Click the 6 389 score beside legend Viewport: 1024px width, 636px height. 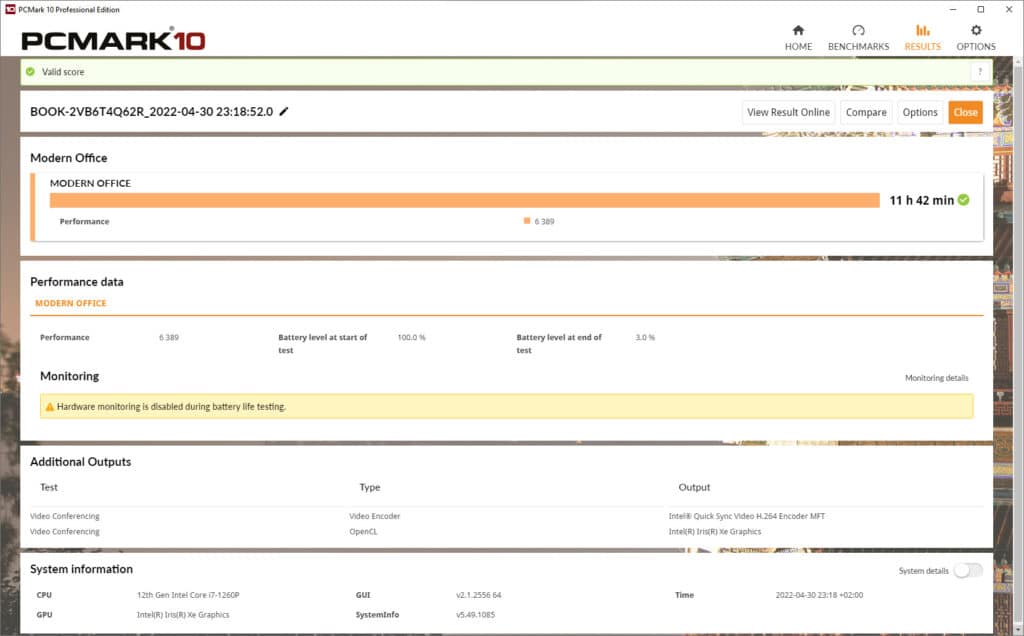[544, 221]
